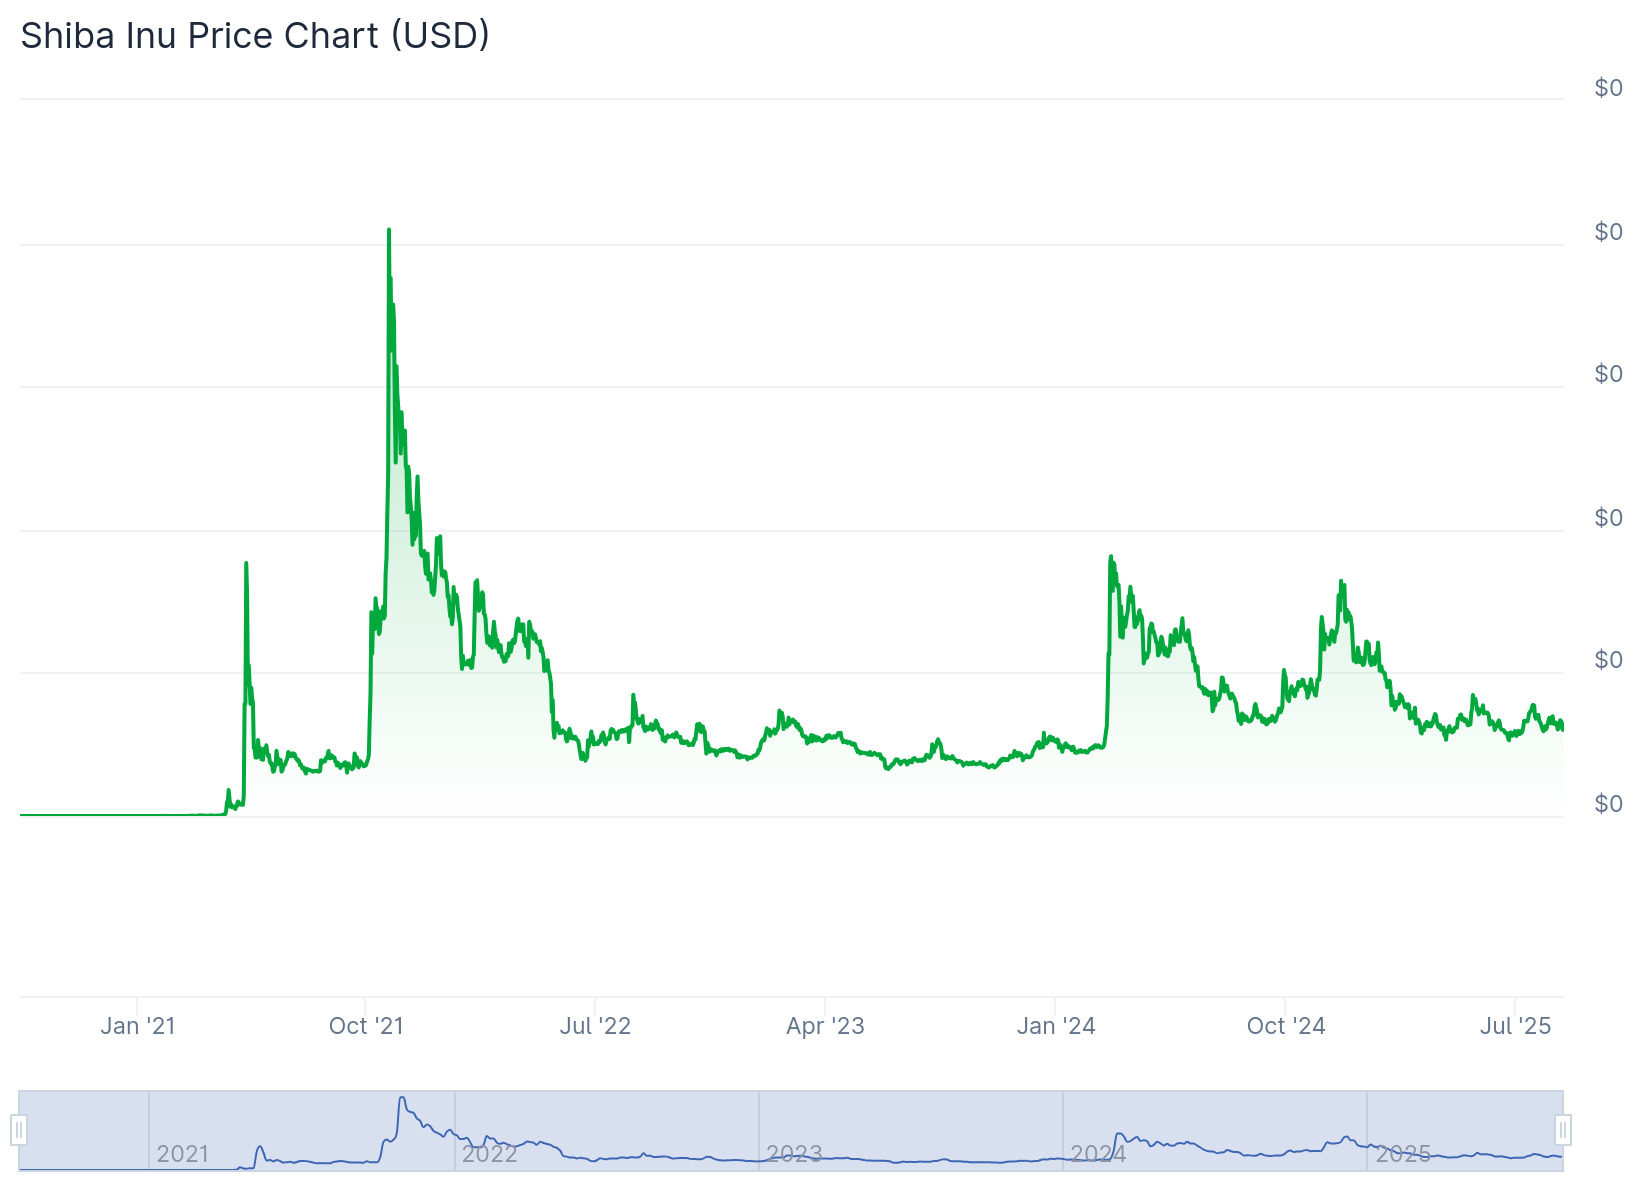Click the 2023 marker in the navigator
The height and width of the screenshot is (1200, 1644).
pos(794,1154)
